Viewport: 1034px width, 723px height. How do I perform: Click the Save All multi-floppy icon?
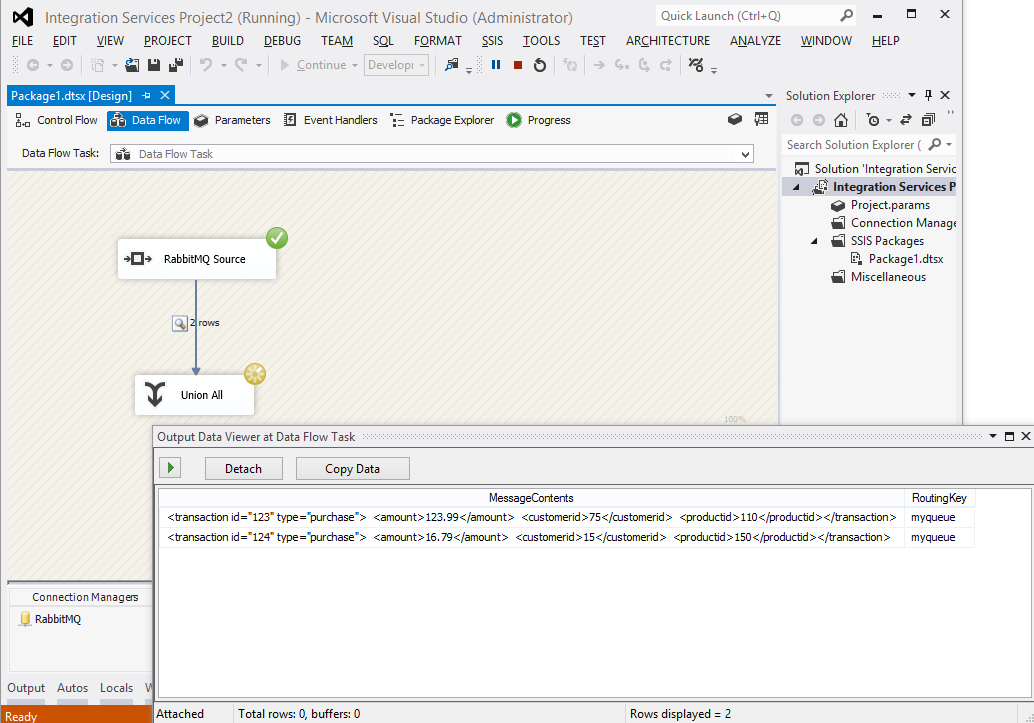176,65
